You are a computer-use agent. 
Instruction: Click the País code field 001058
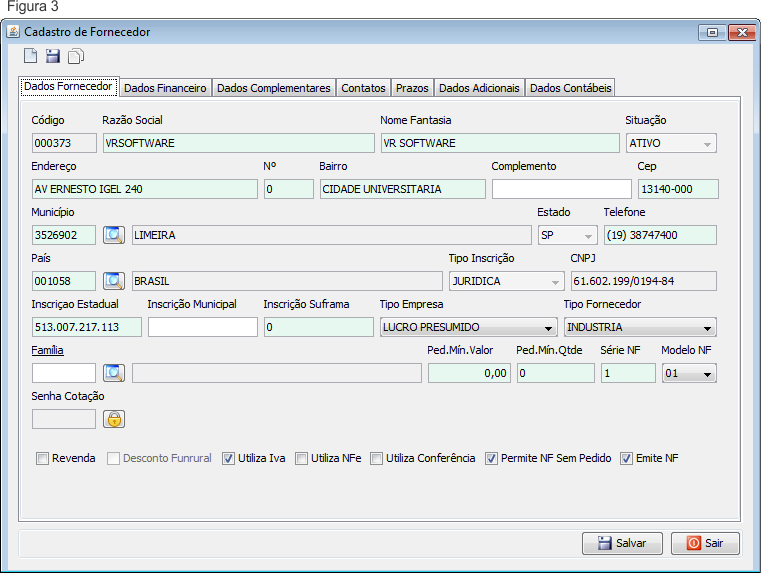(64, 281)
